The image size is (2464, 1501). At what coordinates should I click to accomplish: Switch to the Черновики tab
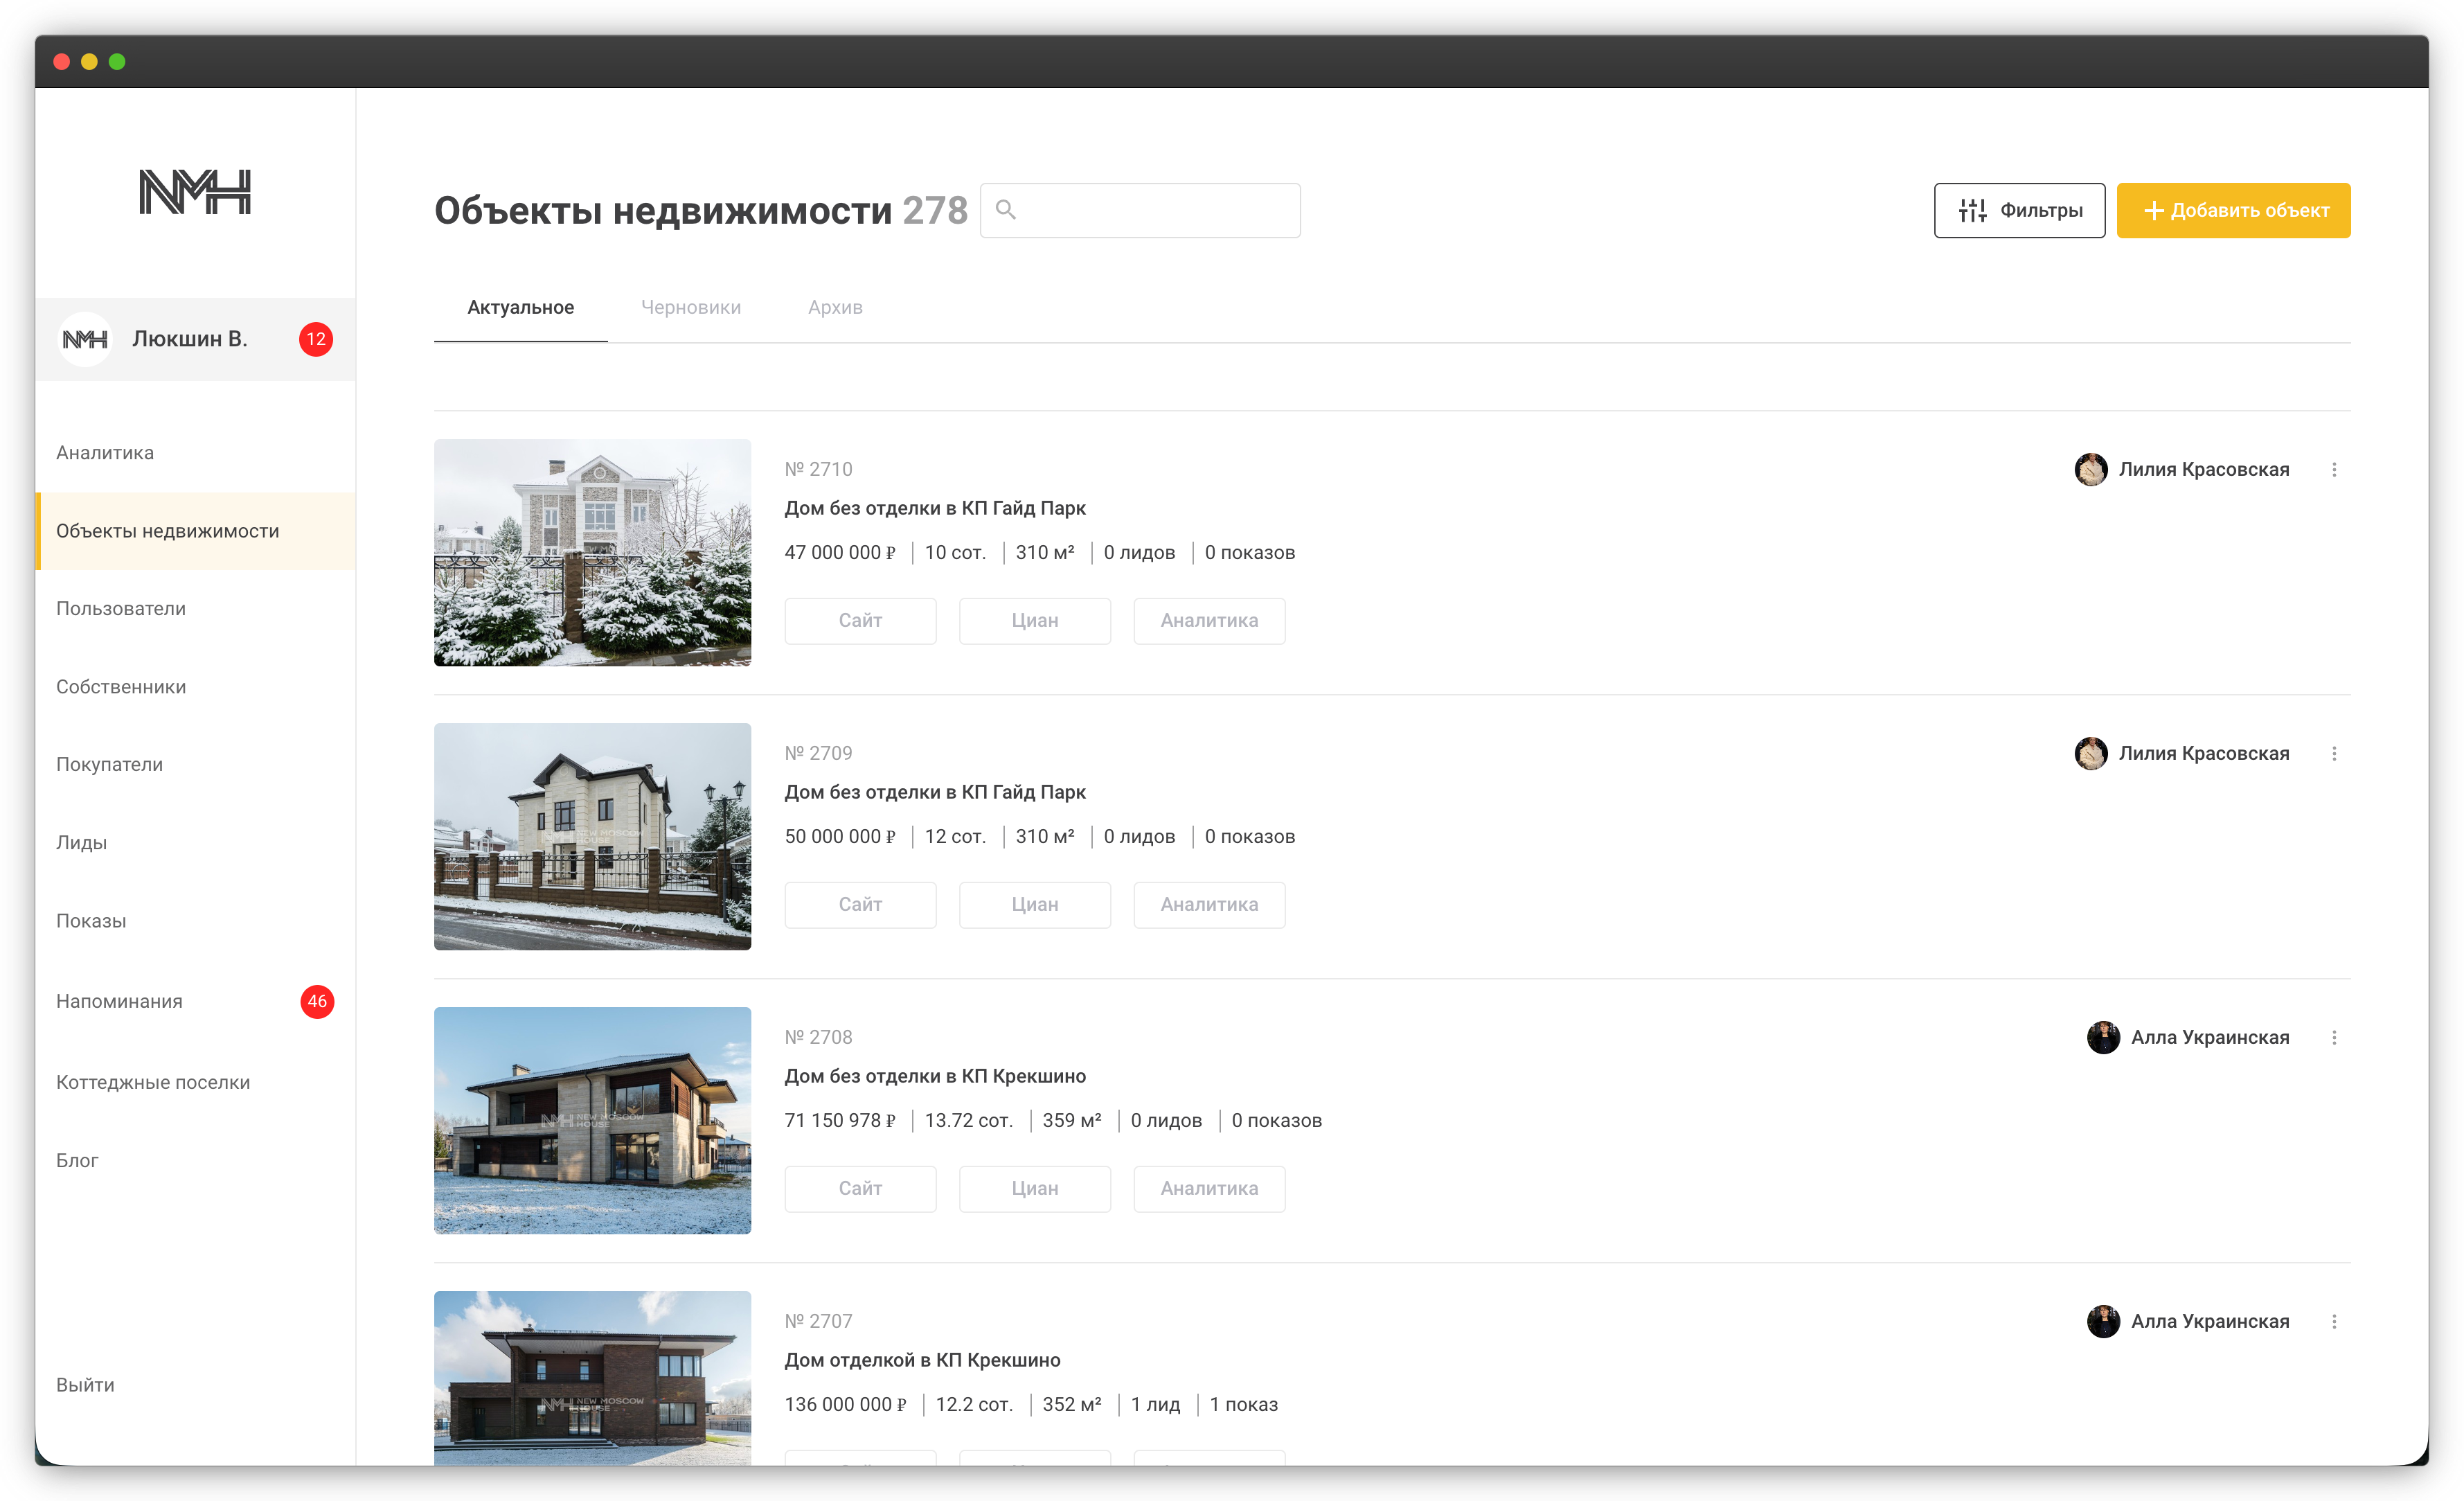(x=690, y=307)
